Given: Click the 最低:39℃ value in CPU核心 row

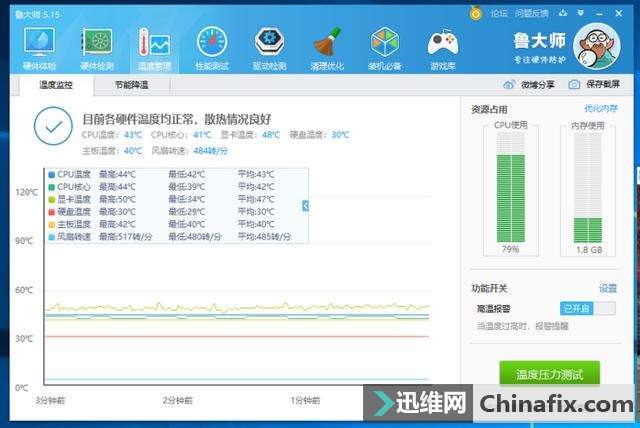Looking at the screenshot, I should pyautogui.click(x=187, y=187).
